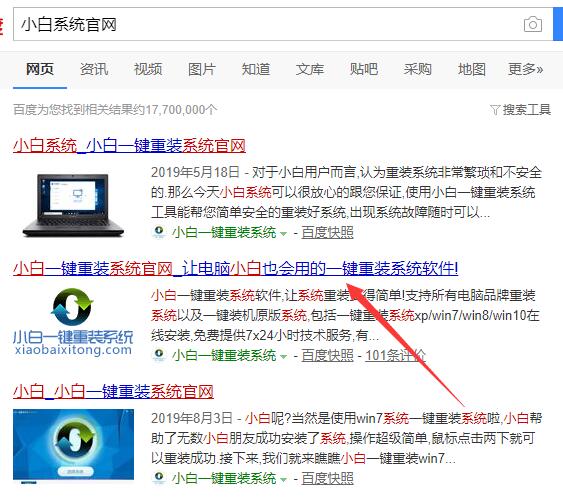Click site favicon in the third result
Screen dimensions: 563x502
pyautogui.click(x=158, y=477)
